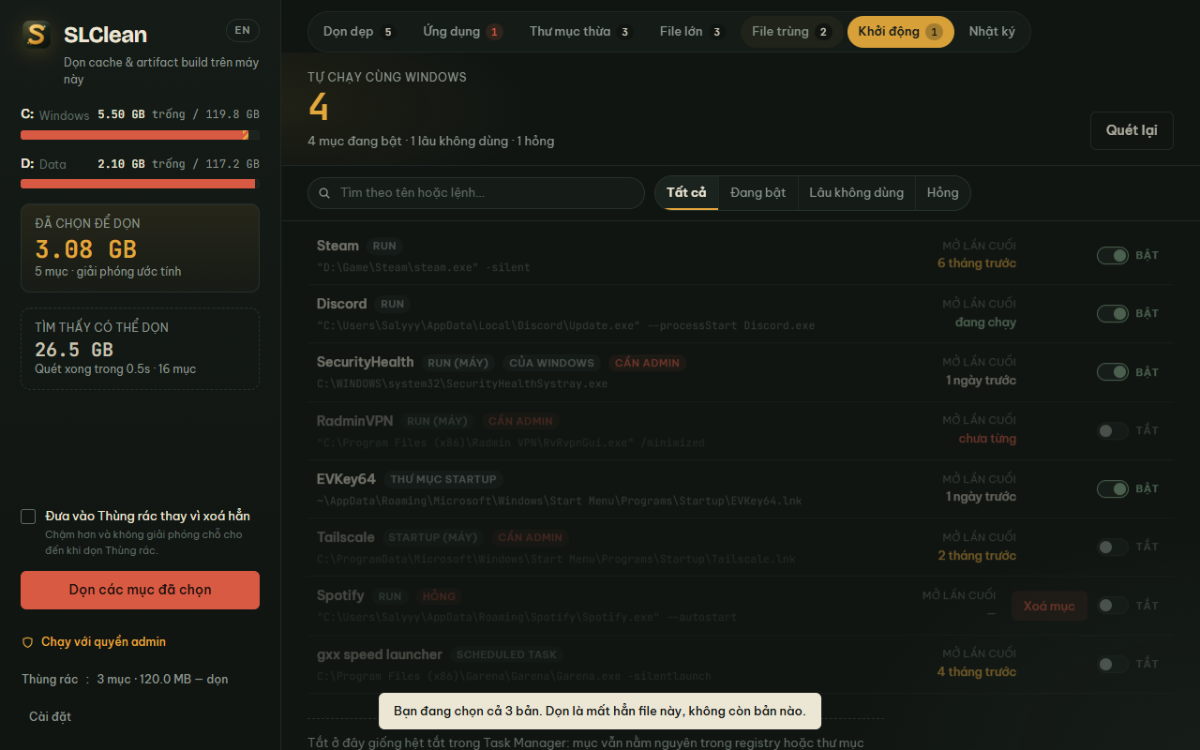The height and width of the screenshot is (750, 1200).
Task: Click 'chưa từng' status for RadminVPN
Action: (987, 439)
